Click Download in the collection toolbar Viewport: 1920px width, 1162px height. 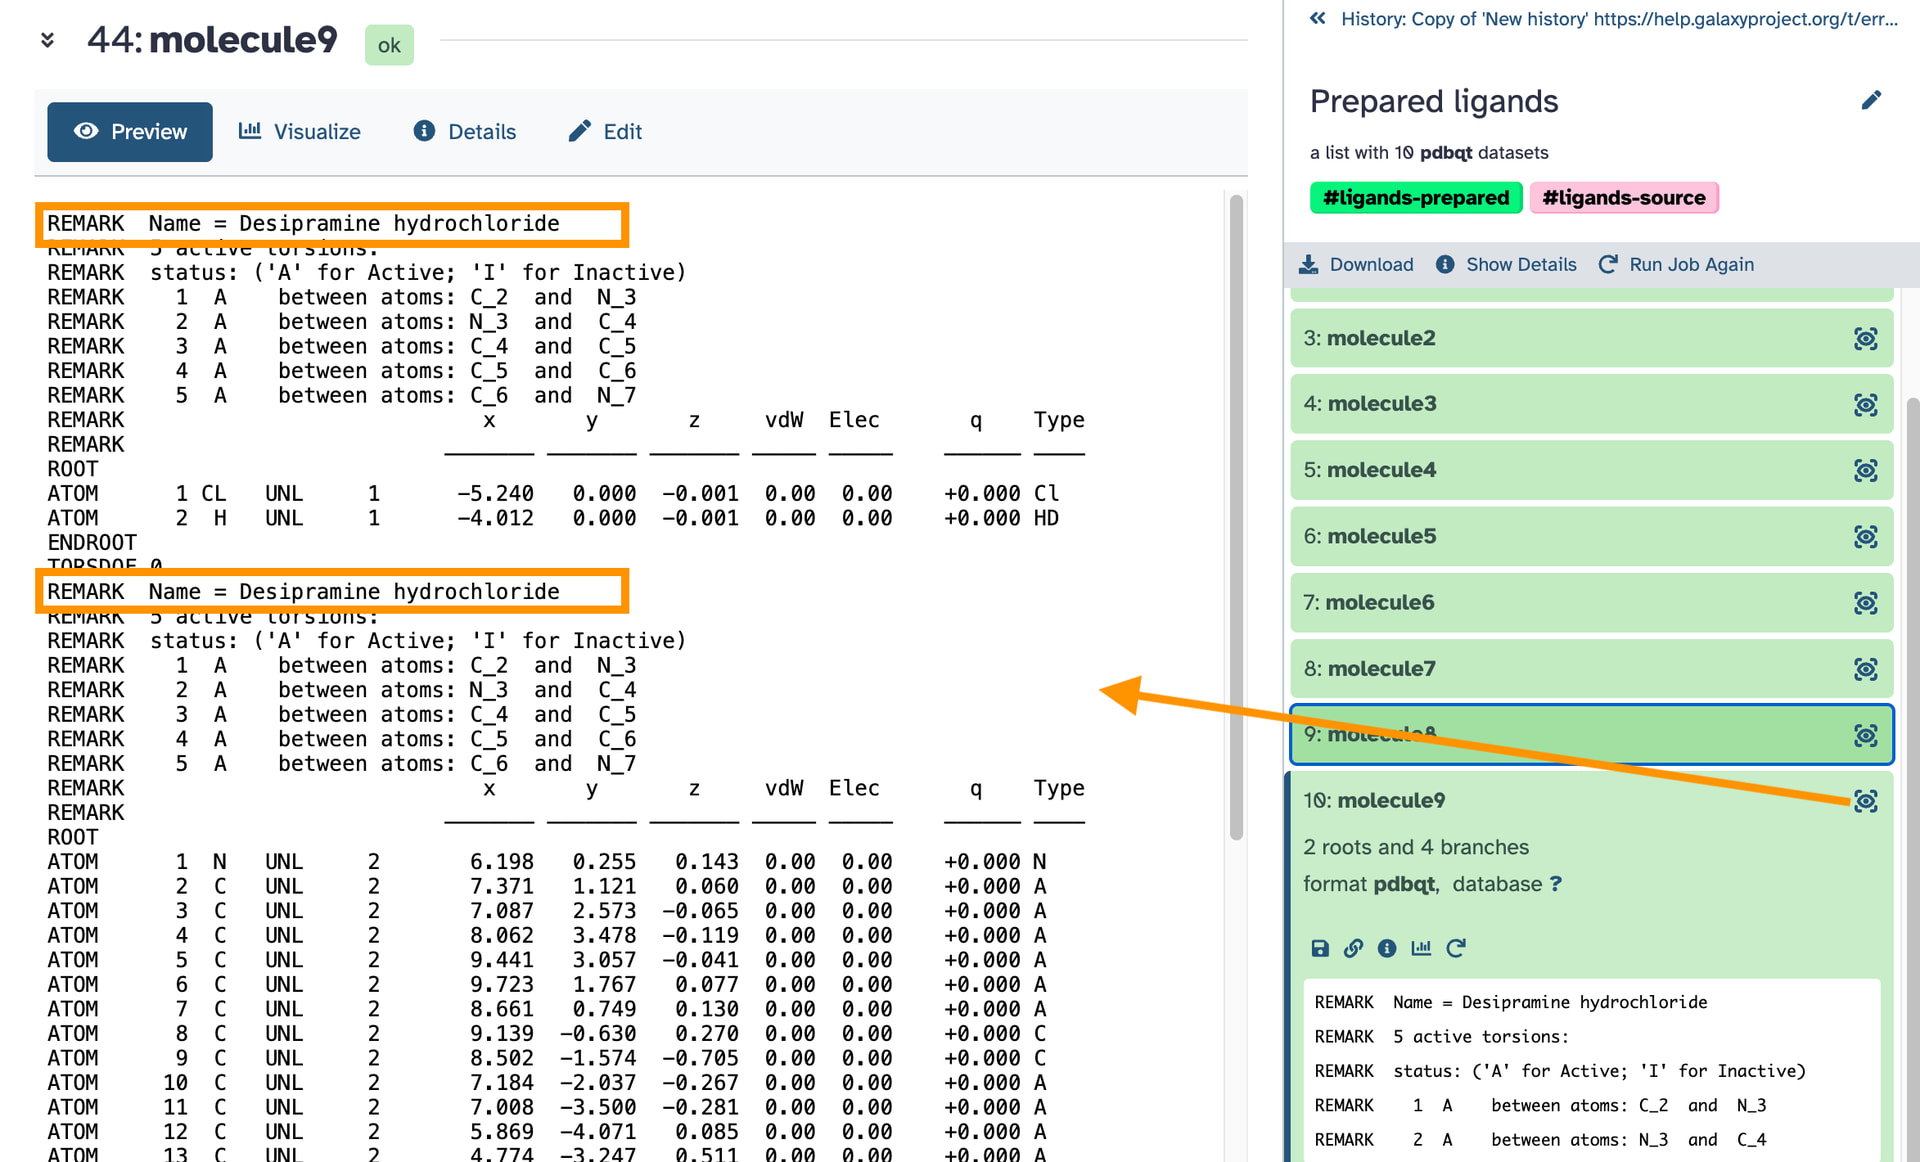(x=1356, y=264)
